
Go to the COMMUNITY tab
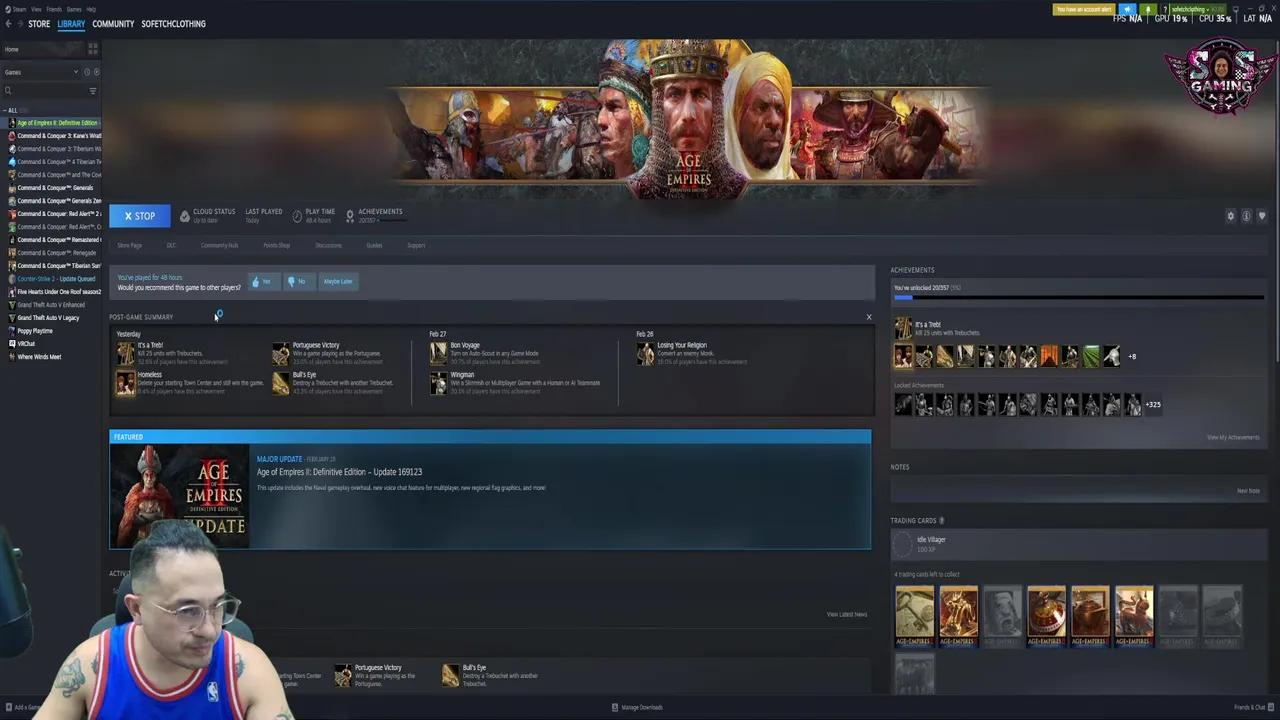[x=113, y=24]
